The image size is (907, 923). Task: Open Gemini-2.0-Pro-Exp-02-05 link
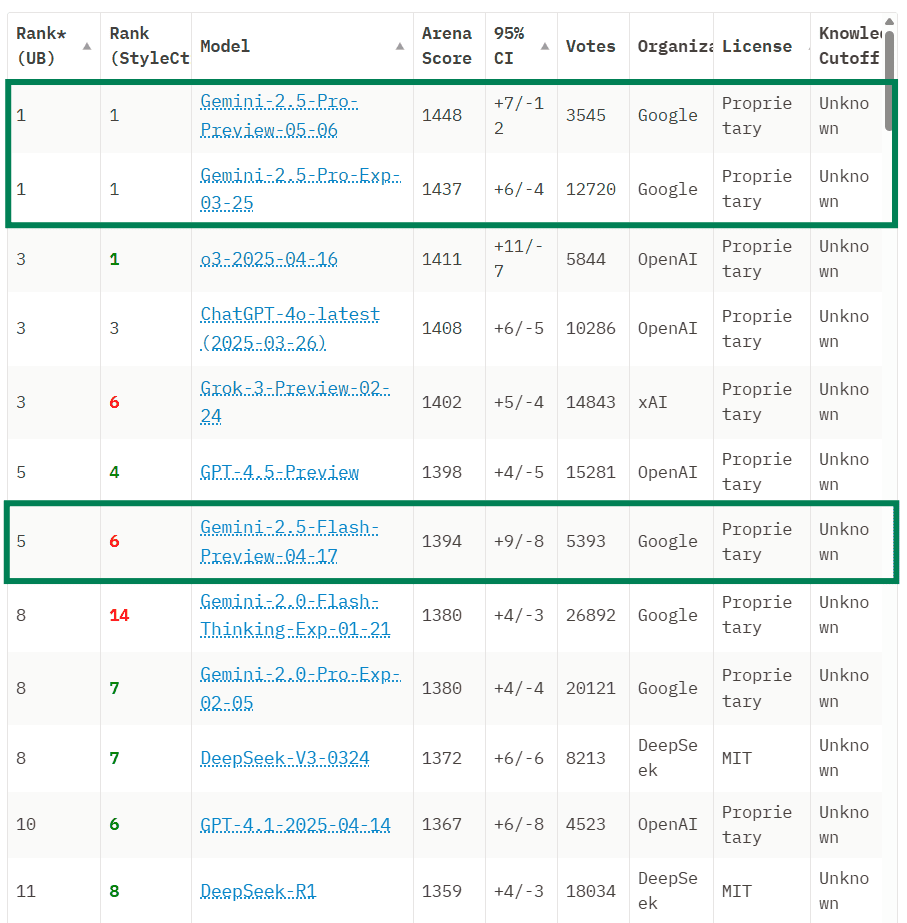tap(300, 688)
